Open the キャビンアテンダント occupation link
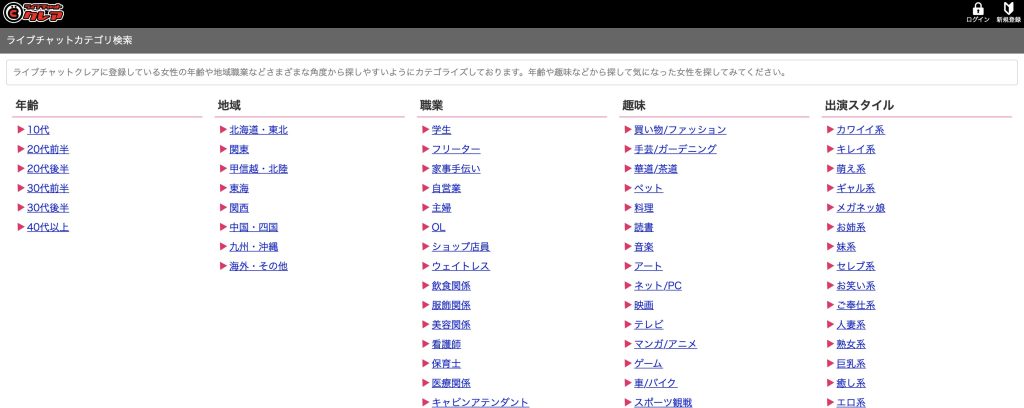The width and height of the screenshot is (1024, 408). 480,403
